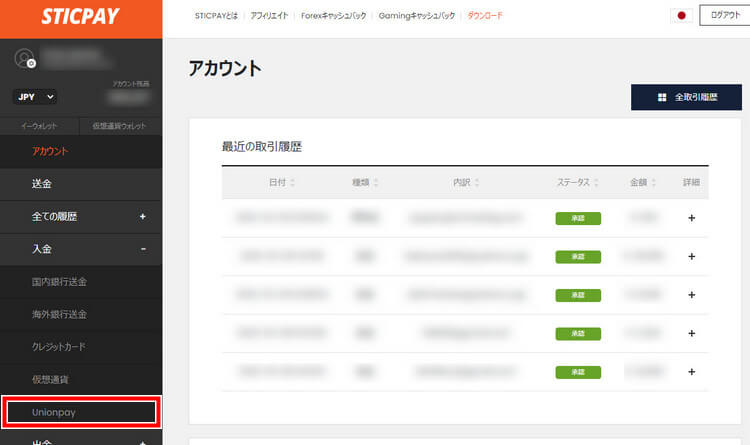Expand details of third transaction row
The image size is (750, 445).
(x=692, y=295)
